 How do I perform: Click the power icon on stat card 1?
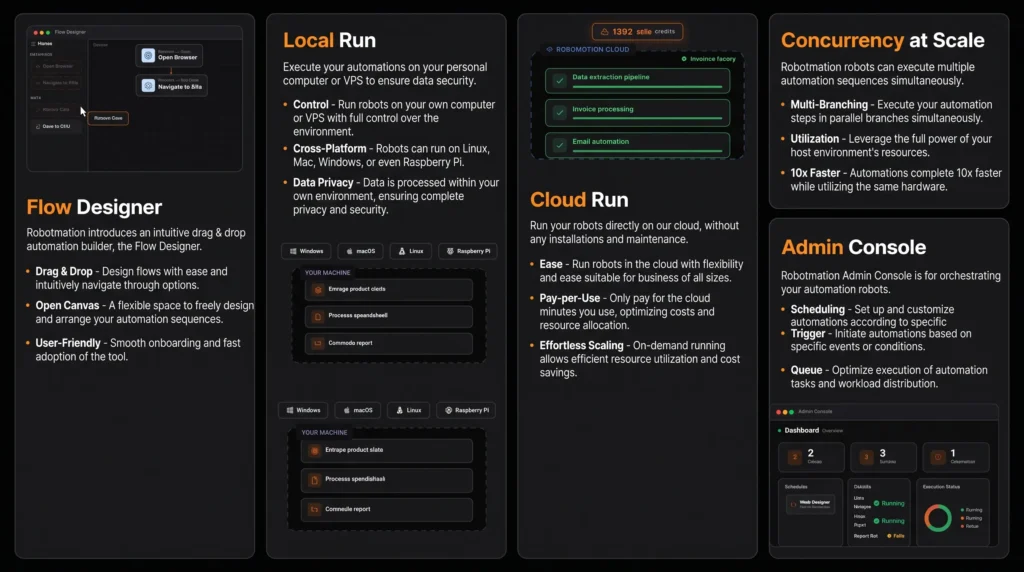pos(938,457)
